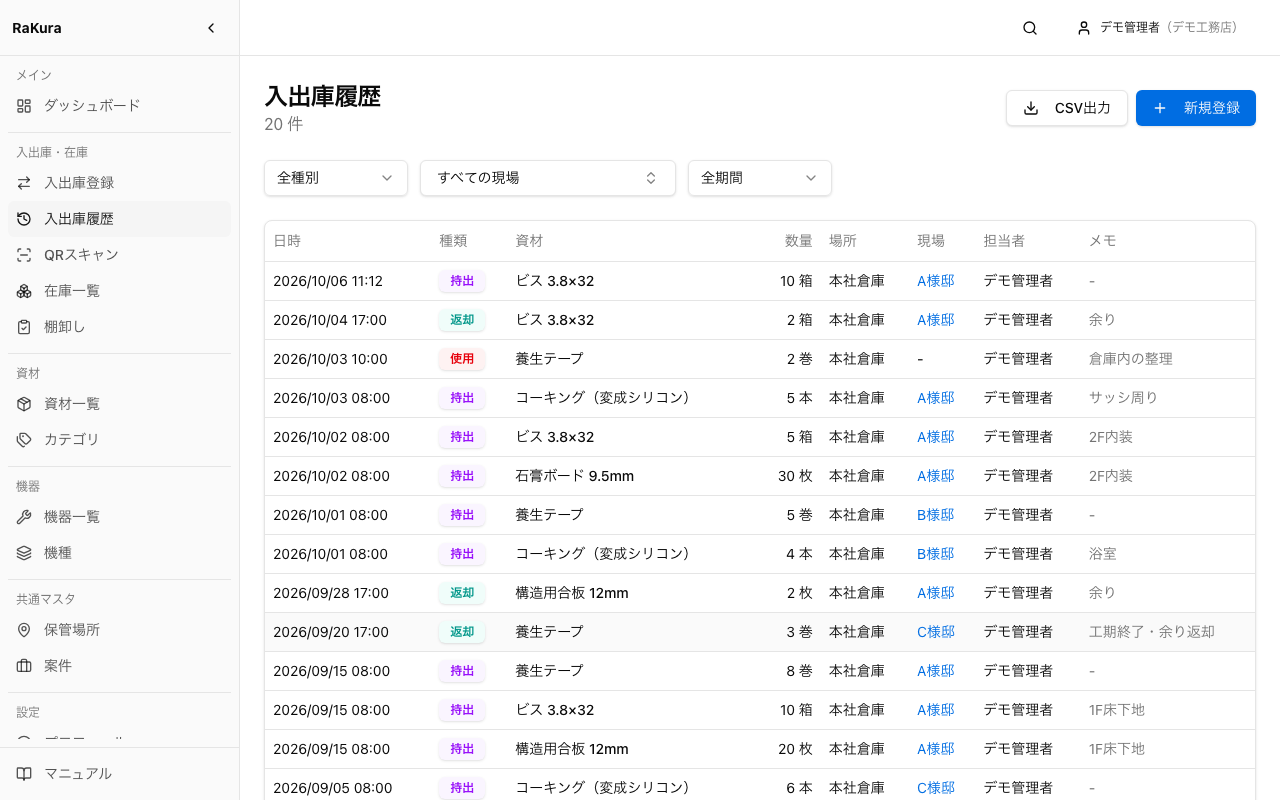
Task: Go to ダッシュボード in the sidebar
Action: coord(119,105)
